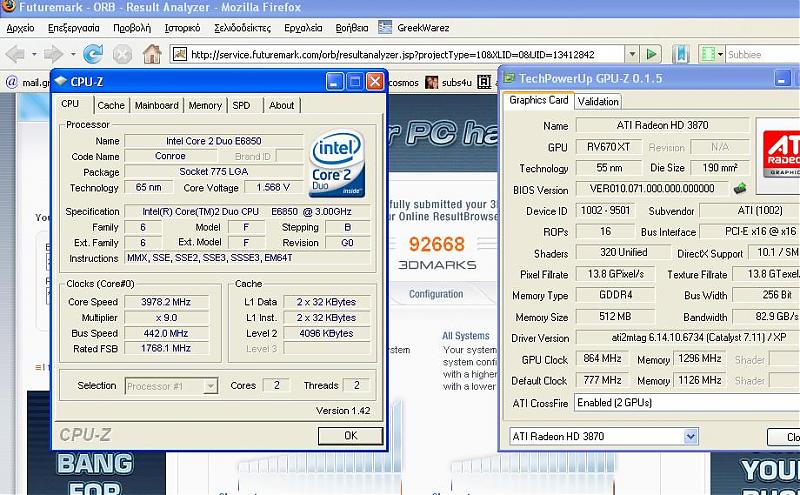
Task: Click the GPU Clock value 864 MHz
Action: tap(602, 358)
